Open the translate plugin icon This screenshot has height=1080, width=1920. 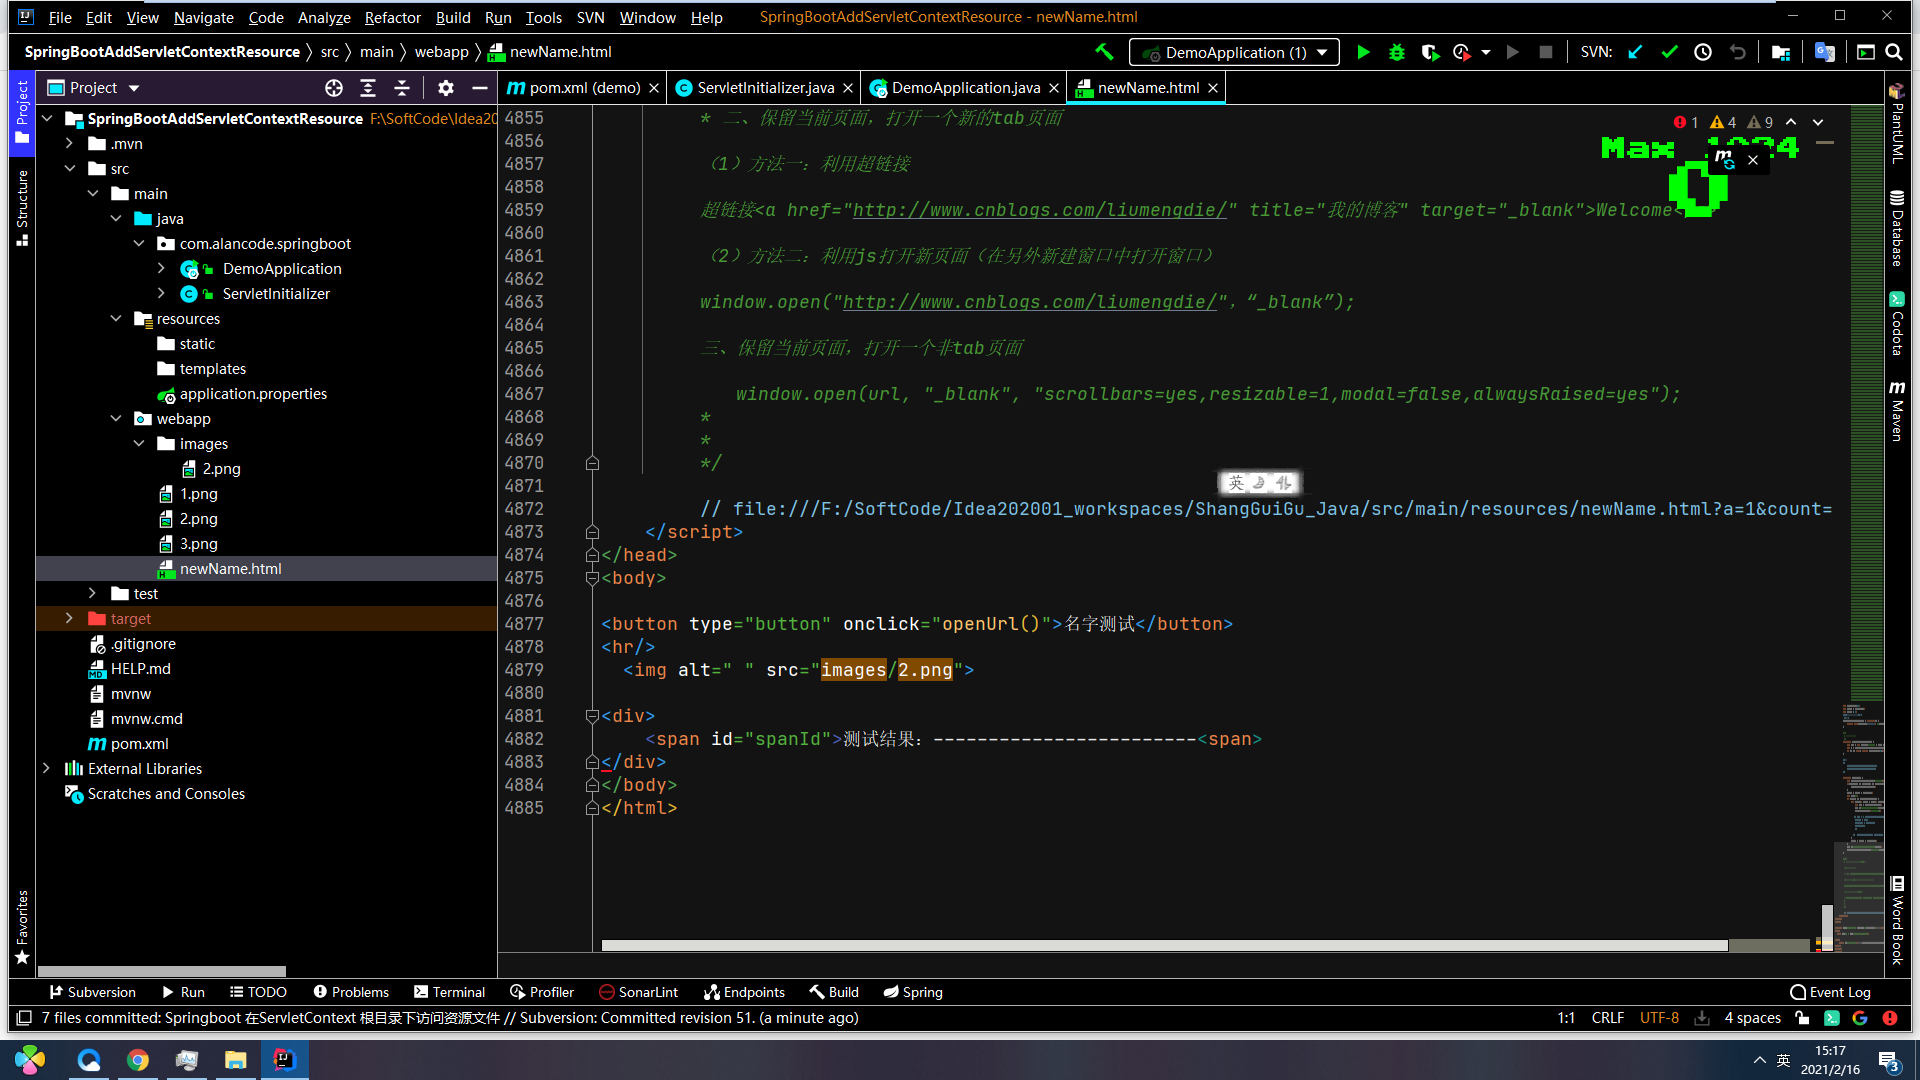(x=1825, y=52)
